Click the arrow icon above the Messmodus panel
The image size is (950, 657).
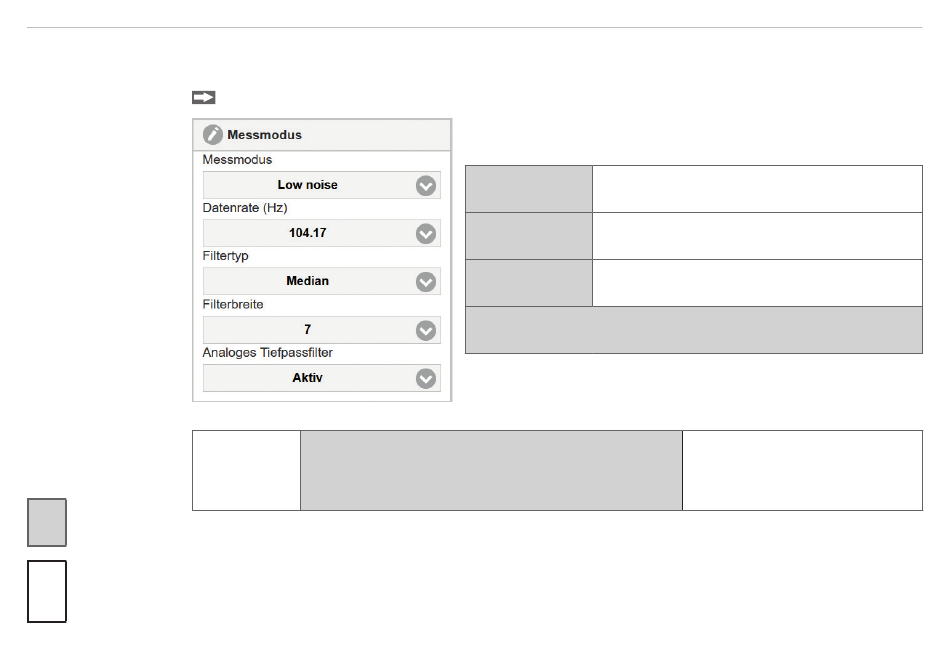point(204,98)
